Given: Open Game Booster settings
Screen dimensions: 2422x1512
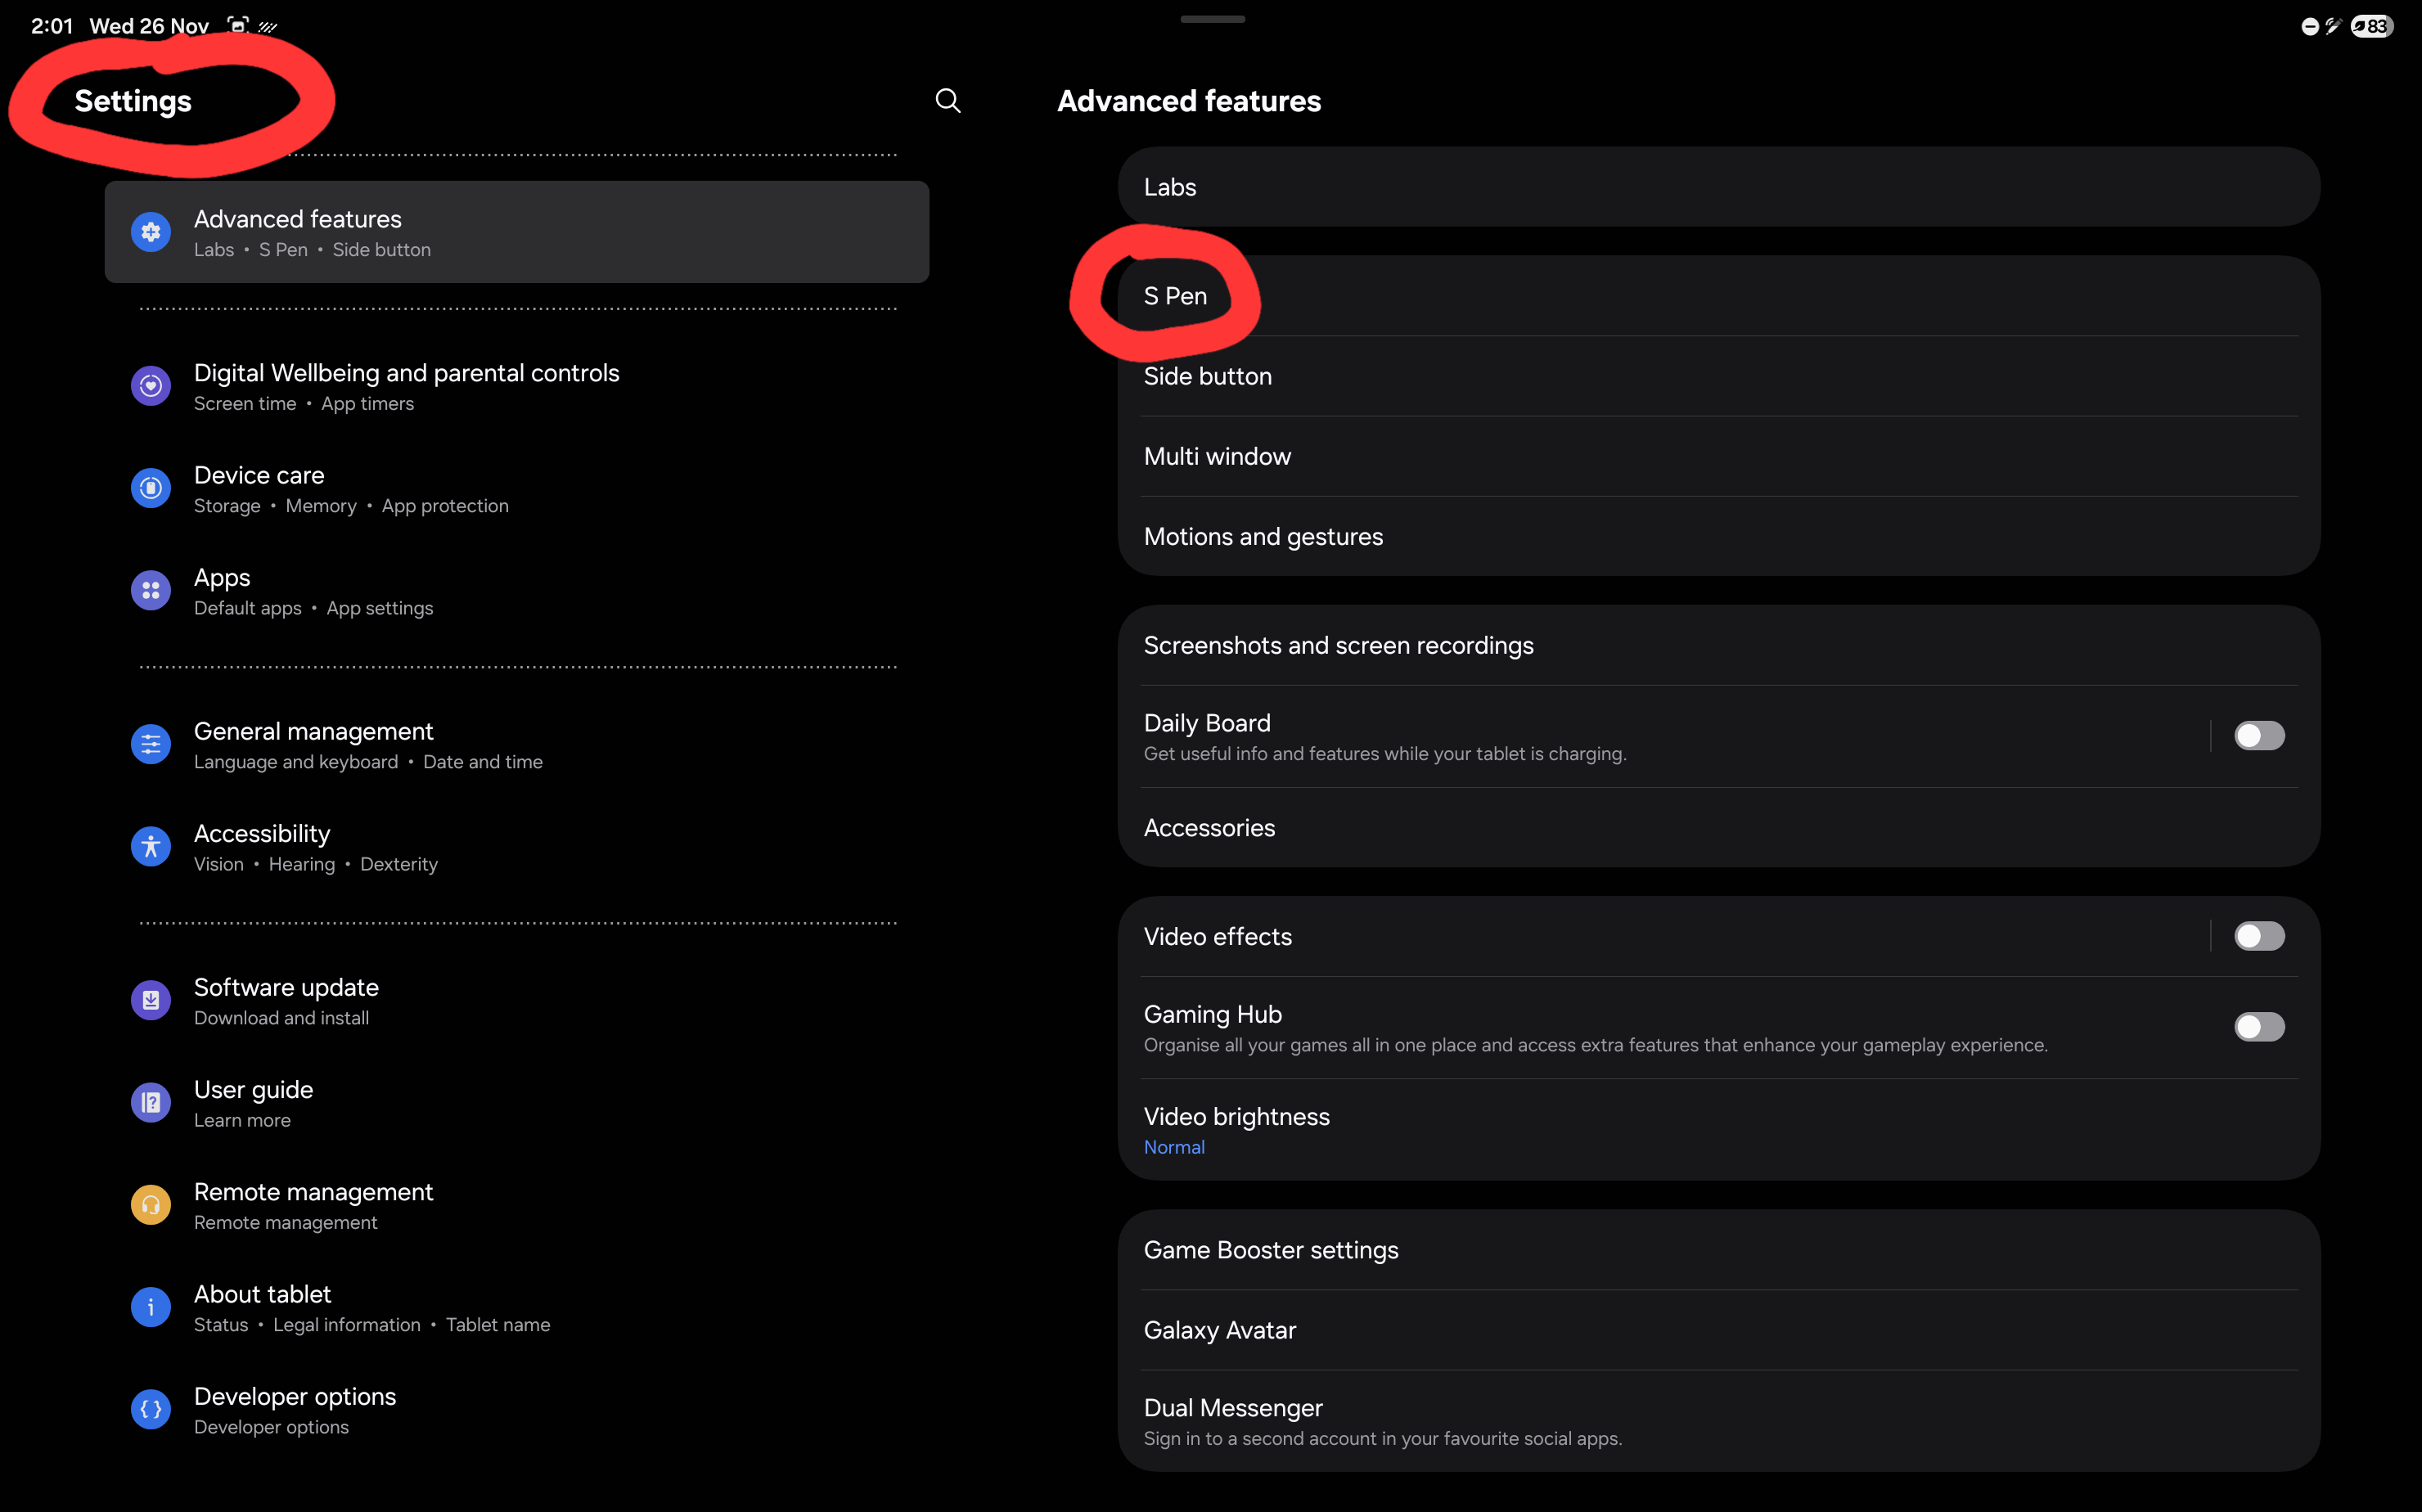Looking at the screenshot, I should (x=1270, y=1249).
